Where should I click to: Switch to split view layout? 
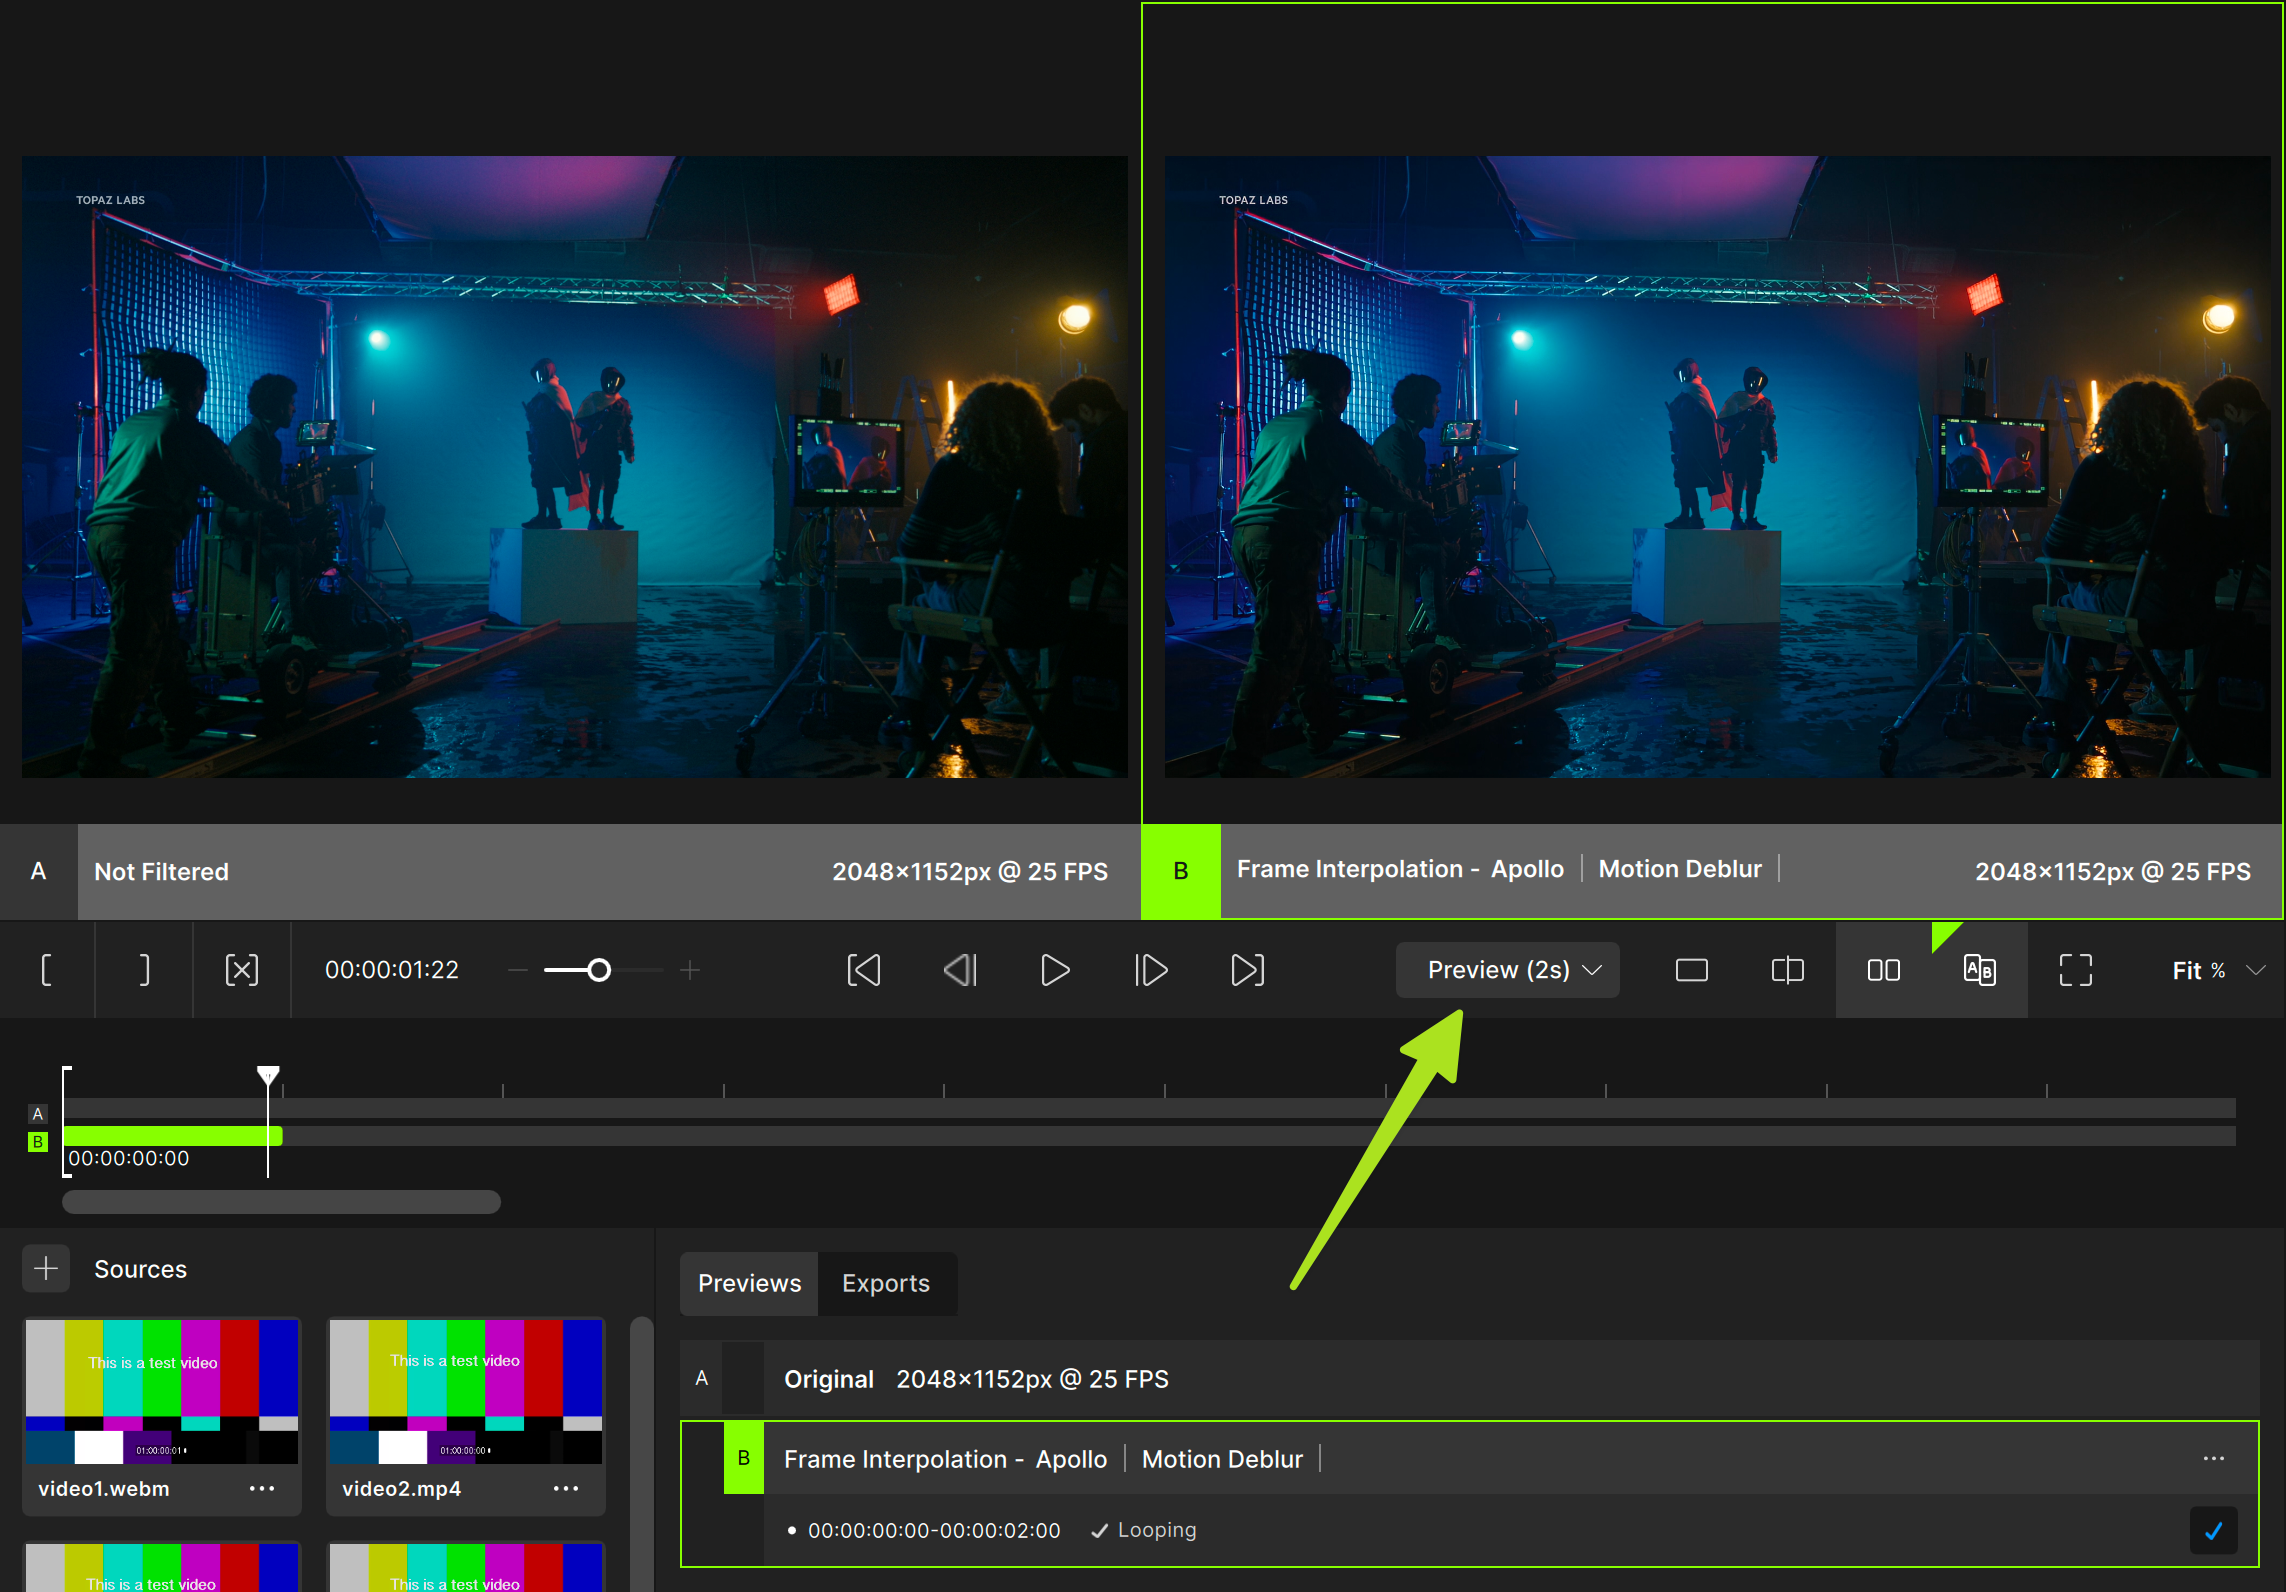coord(1787,970)
